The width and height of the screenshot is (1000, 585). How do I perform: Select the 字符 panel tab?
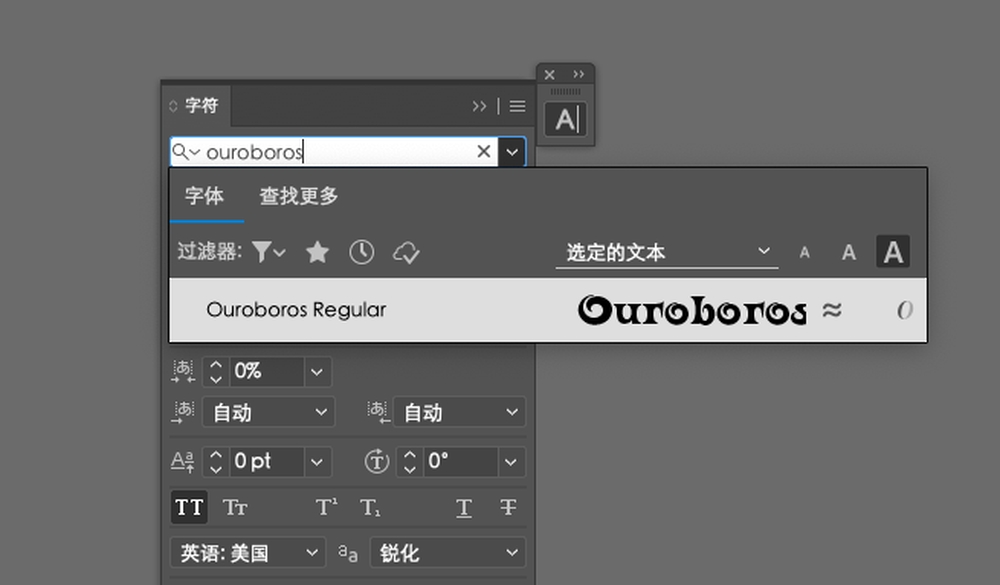point(202,105)
